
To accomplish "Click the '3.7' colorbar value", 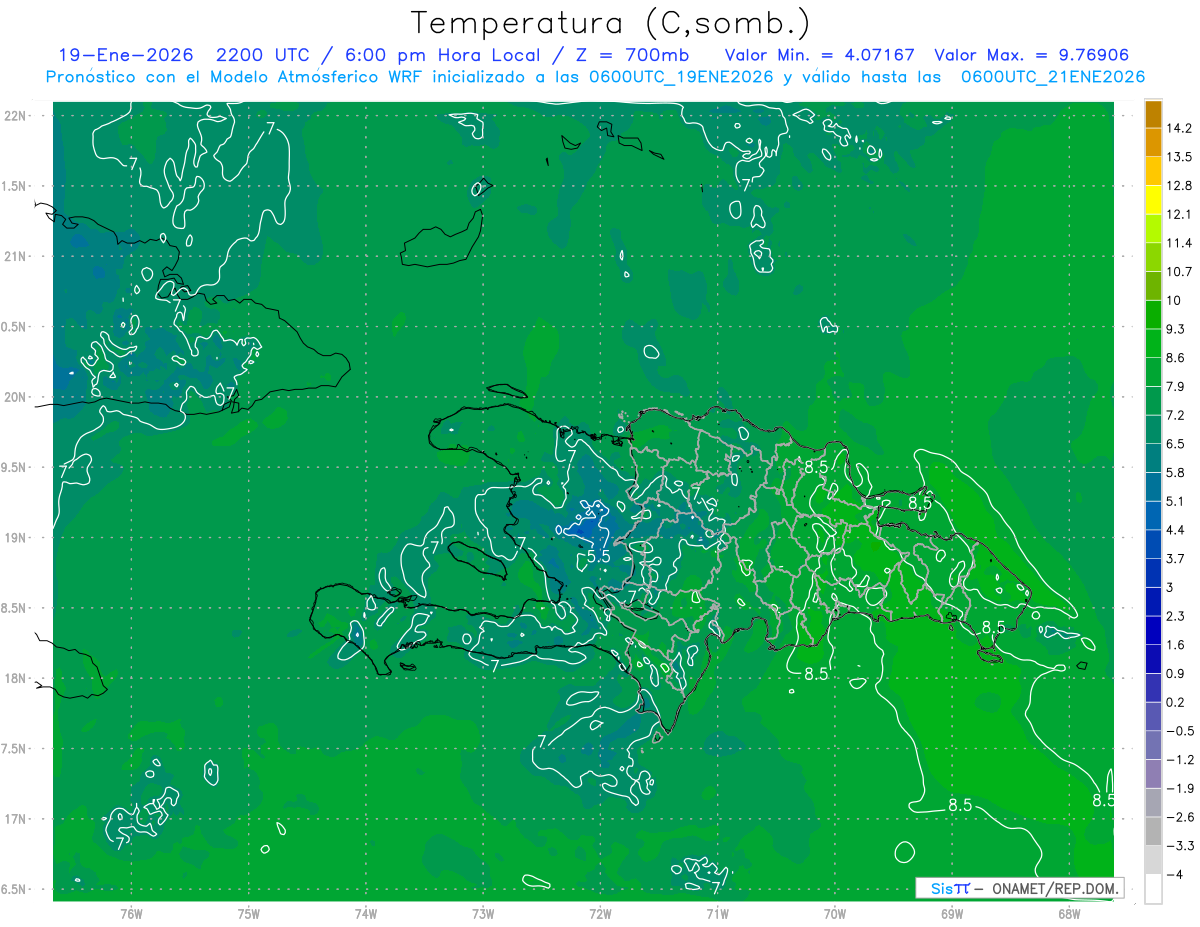I will pos(1176,559).
